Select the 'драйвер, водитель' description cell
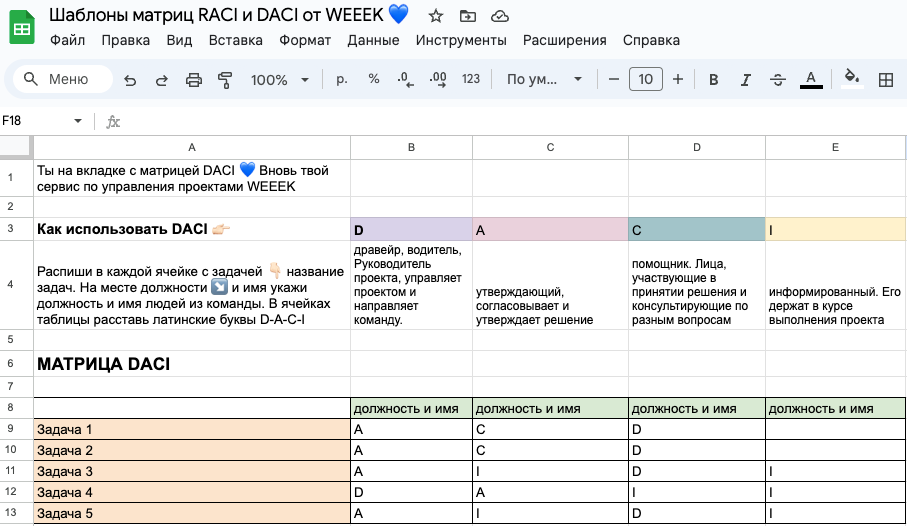The width and height of the screenshot is (907, 526). click(411, 285)
